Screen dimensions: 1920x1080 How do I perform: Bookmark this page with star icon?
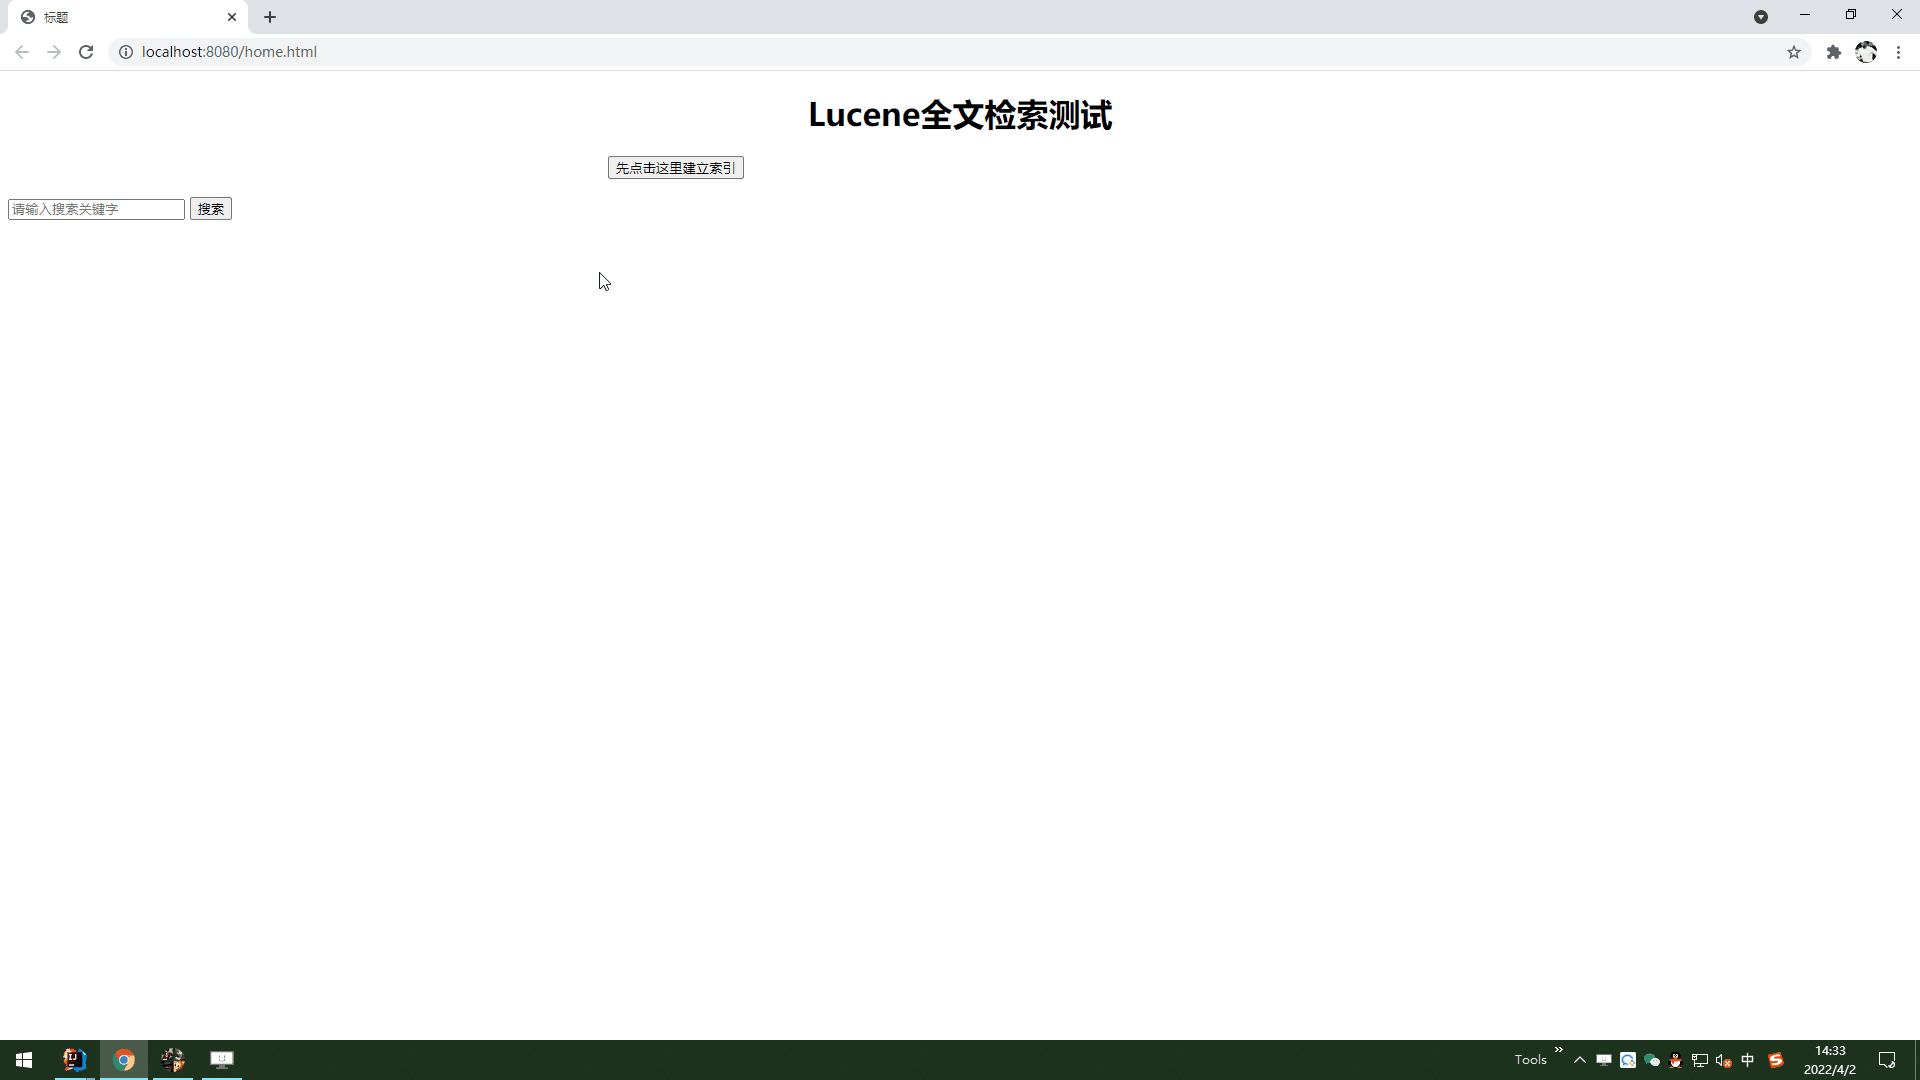click(x=1794, y=52)
